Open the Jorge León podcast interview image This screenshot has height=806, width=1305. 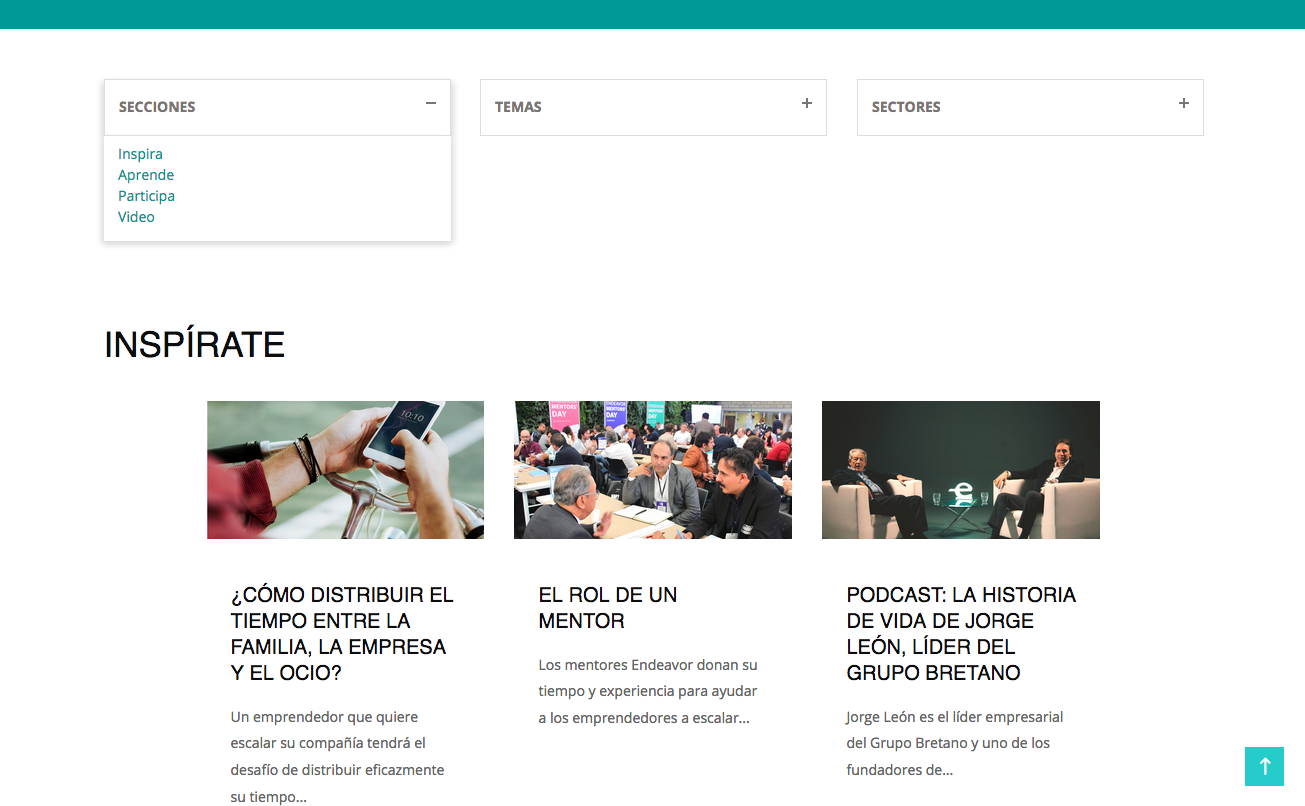tap(960, 470)
